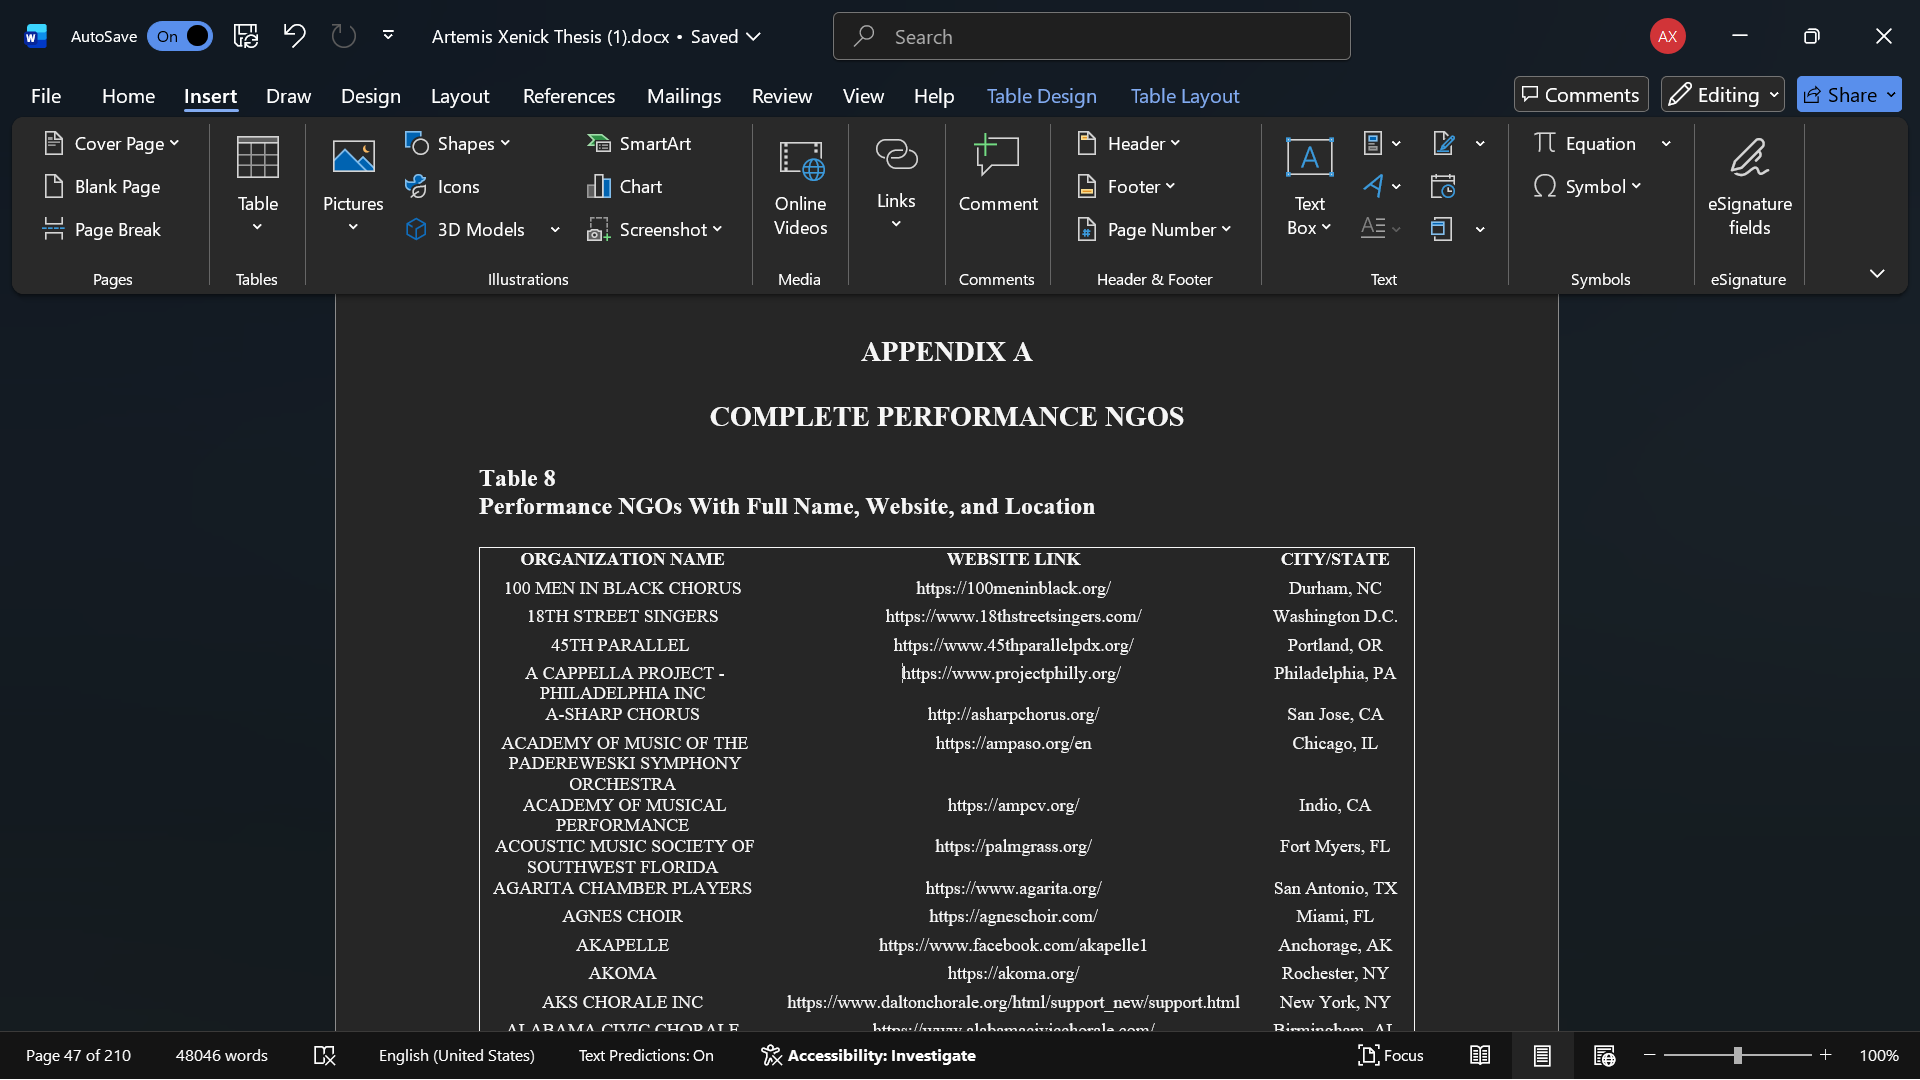This screenshot has width=1920, height=1080.
Task: Open the File menu
Action: click(46, 96)
